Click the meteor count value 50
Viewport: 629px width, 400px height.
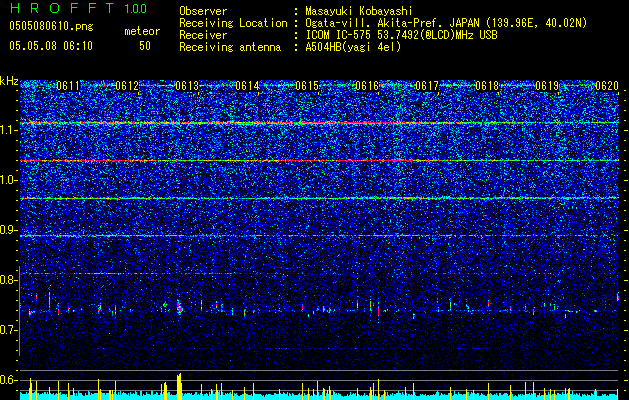(x=145, y=46)
